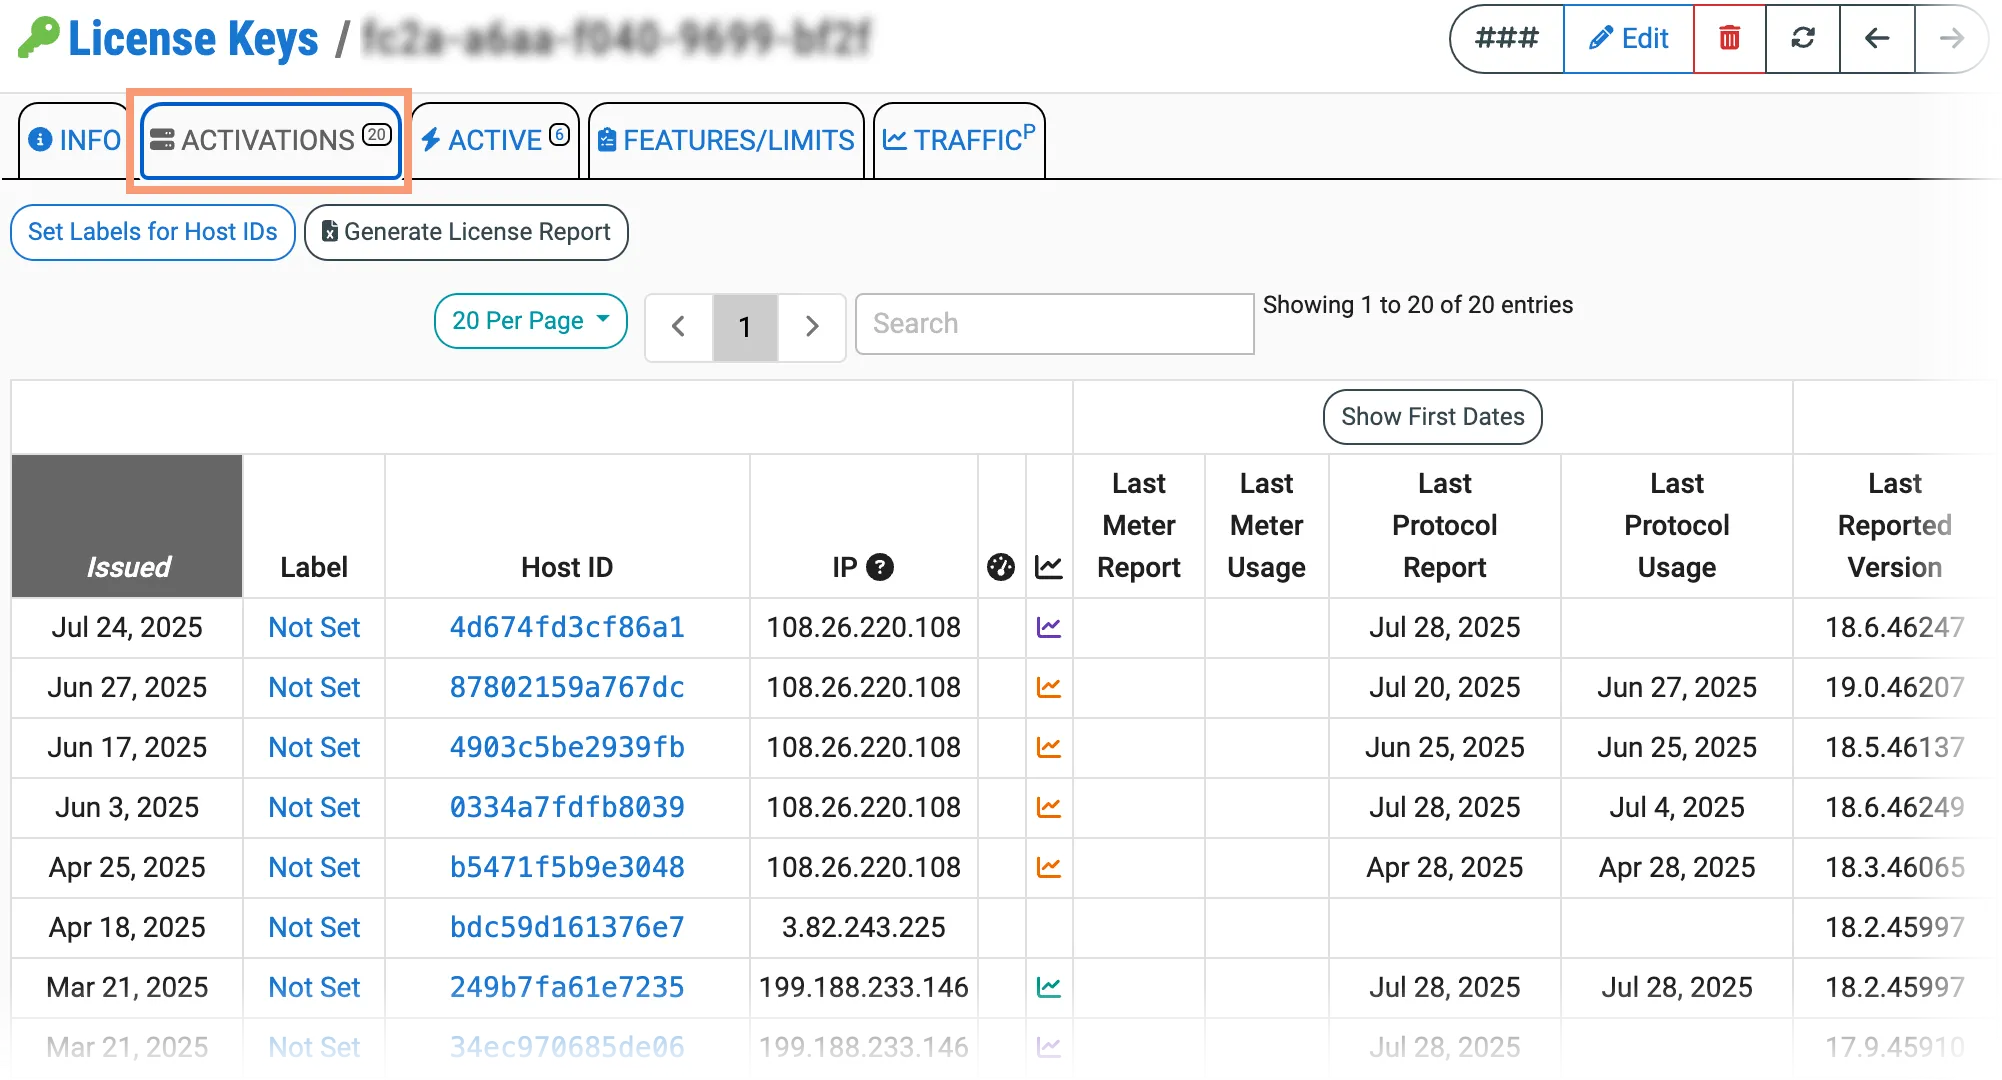Open usage chart for host 249b7fa61e7235
The image size is (2002, 1080).
[x=1049, y=988]
